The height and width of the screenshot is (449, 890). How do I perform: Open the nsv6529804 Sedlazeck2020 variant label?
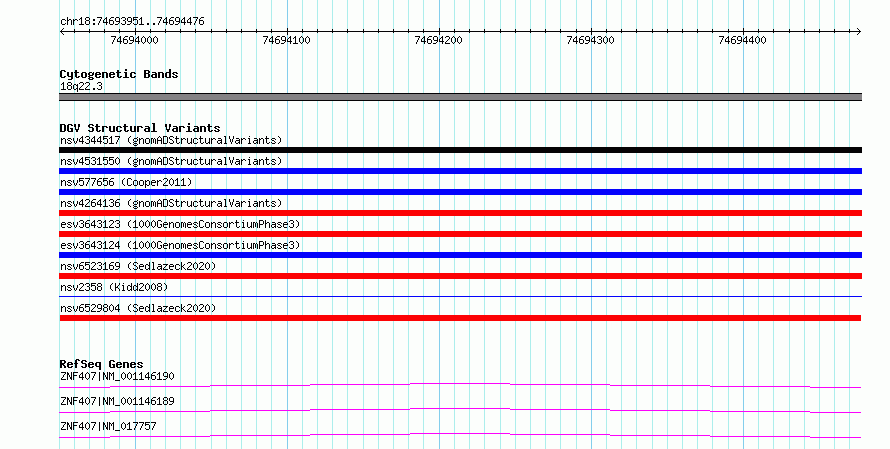tap(138, 308)
